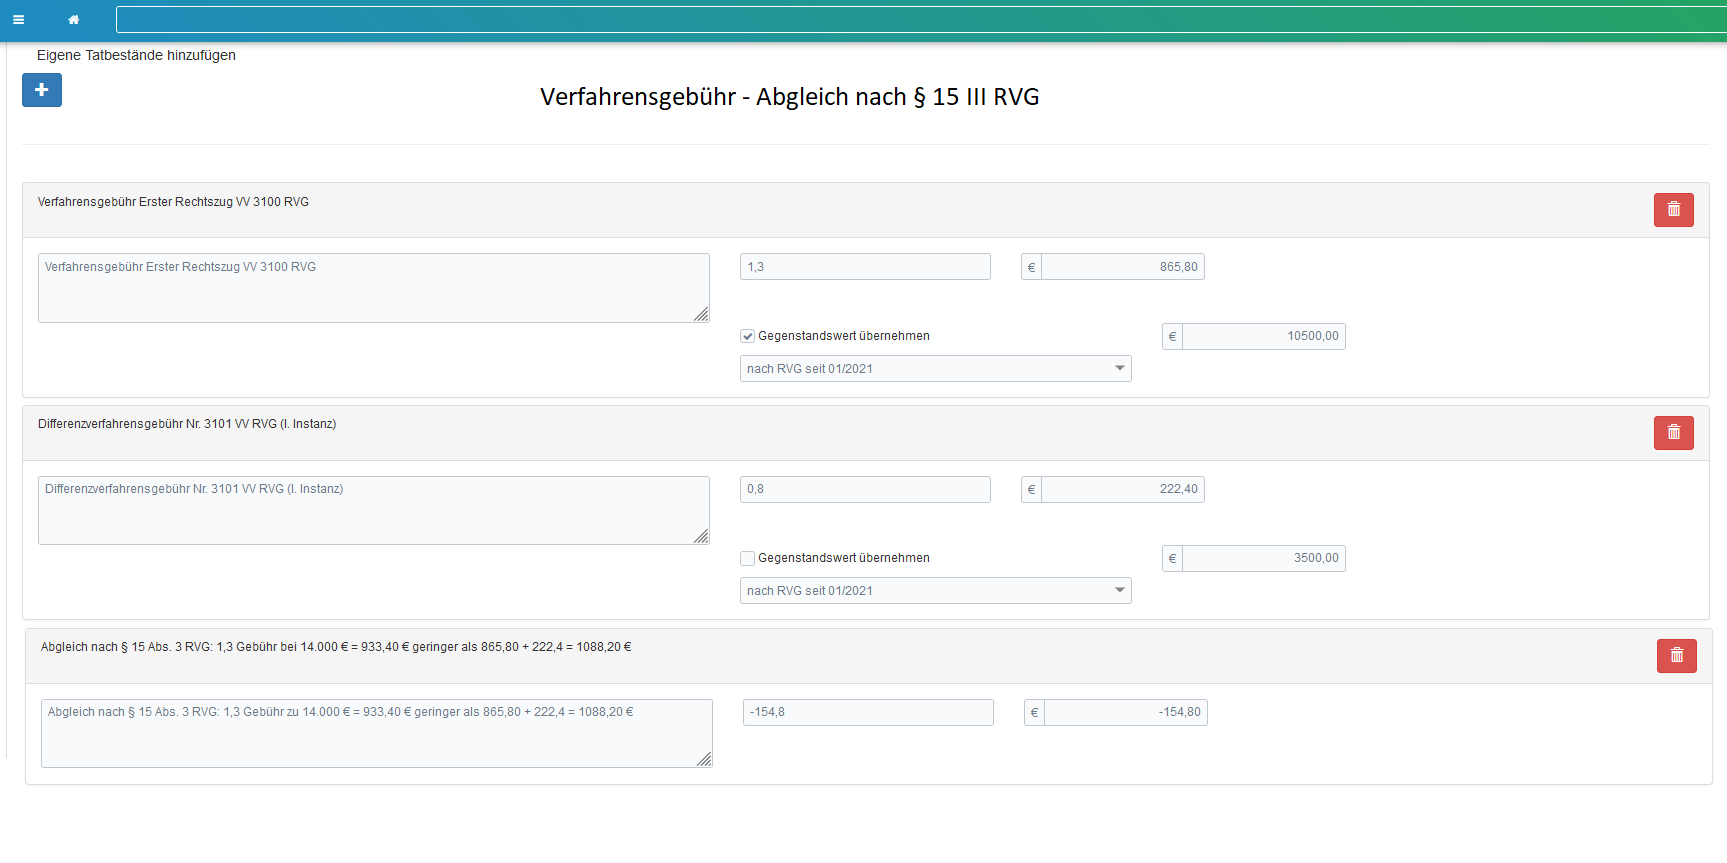Edit the 1,3 fee rate field

[865, 267]
